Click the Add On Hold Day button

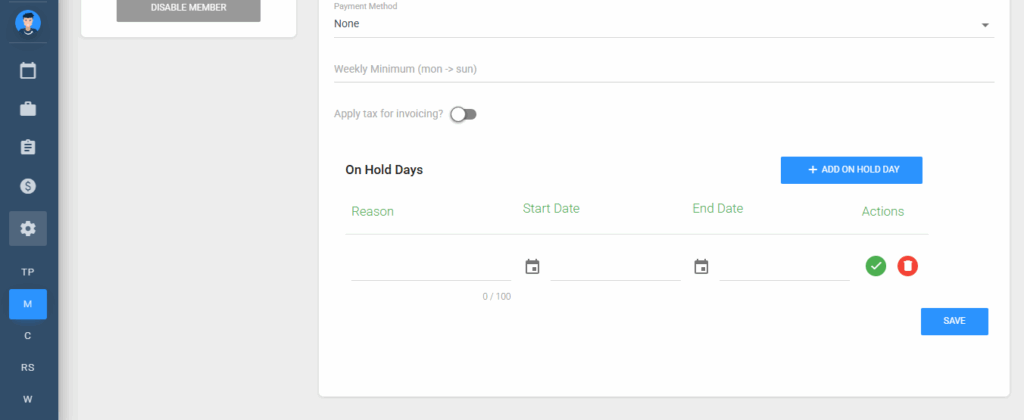851,170
